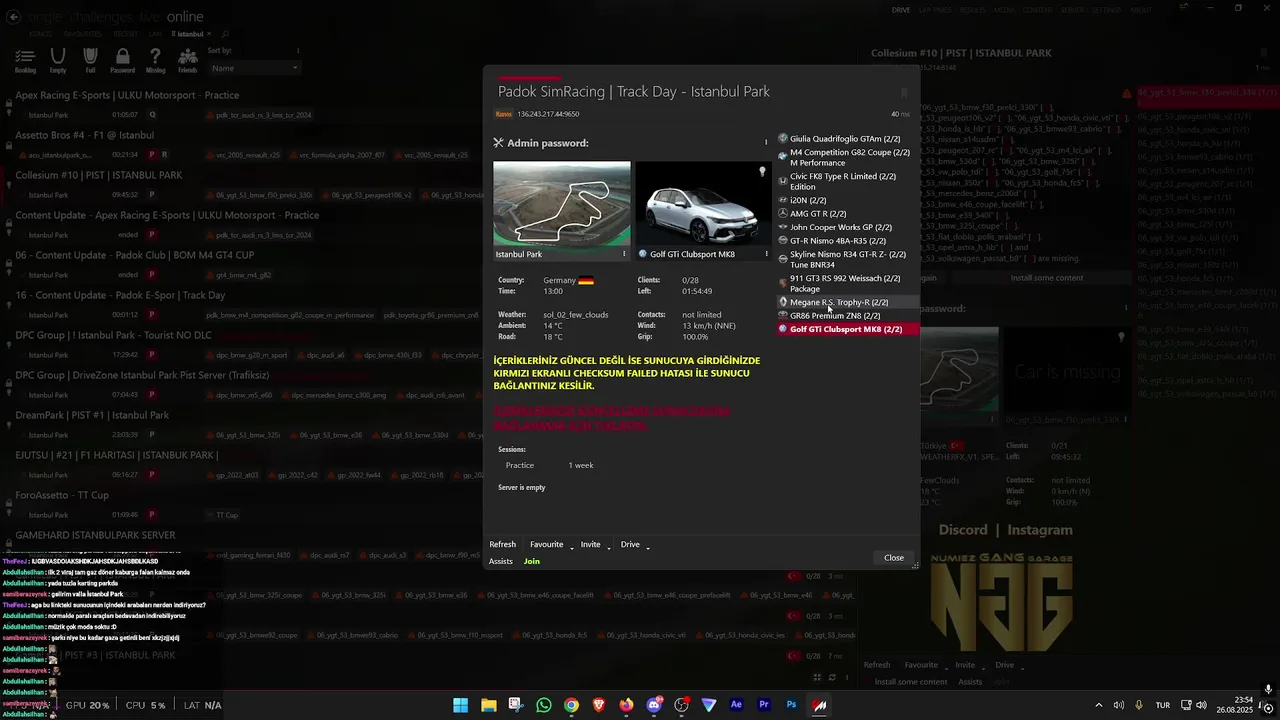Click the Mini logo beside John Cooper Works GP
The width and height of the screenshot is (1280, 720).
pos(783,227)
